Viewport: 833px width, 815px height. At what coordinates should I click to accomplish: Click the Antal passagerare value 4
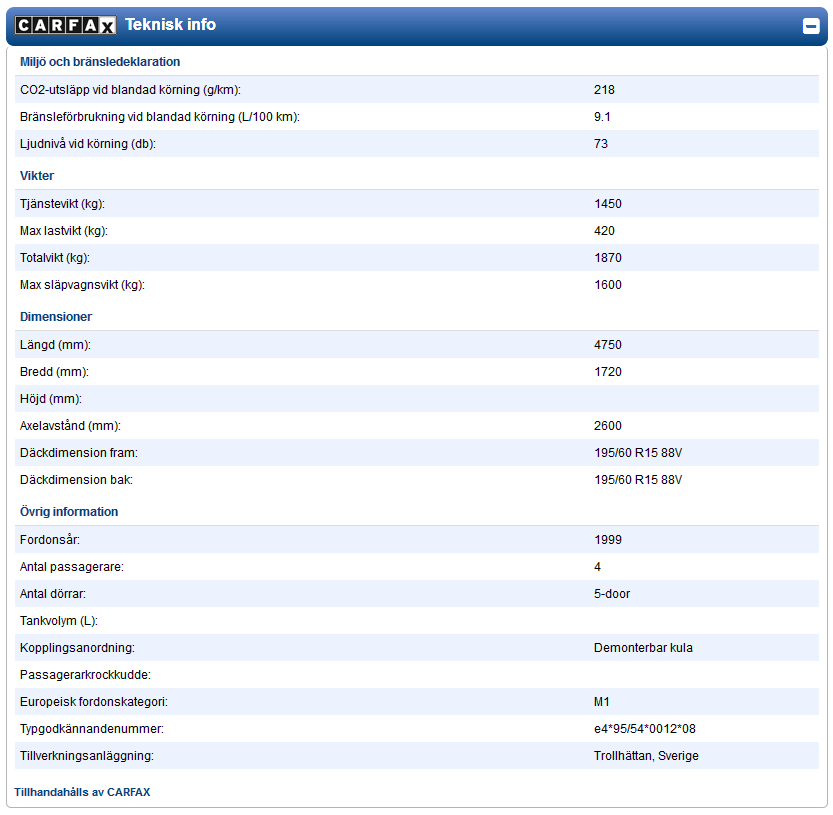click(597, 567)
